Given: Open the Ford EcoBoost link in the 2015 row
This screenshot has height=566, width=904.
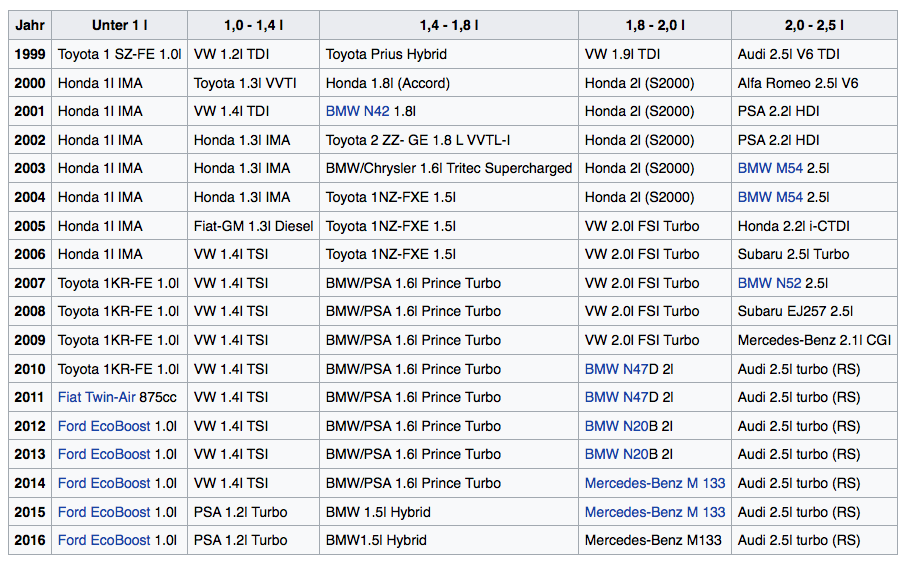Looking at the screenshot, I should point(104,512).
